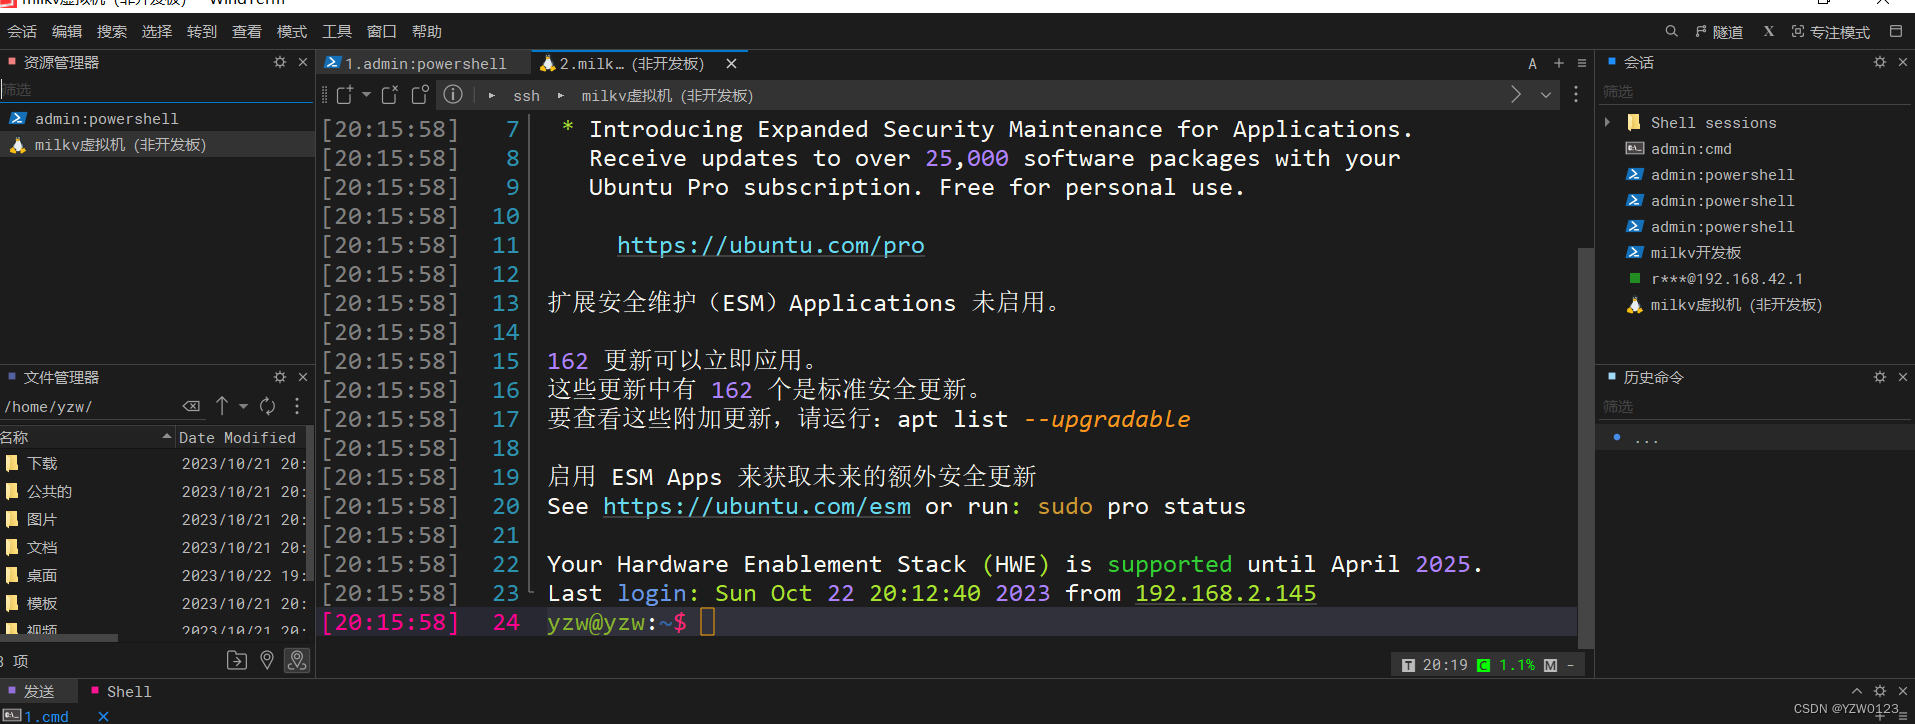Open the 文件管理器 more options menu
The image size is (1915, 724).
(297, 406)
